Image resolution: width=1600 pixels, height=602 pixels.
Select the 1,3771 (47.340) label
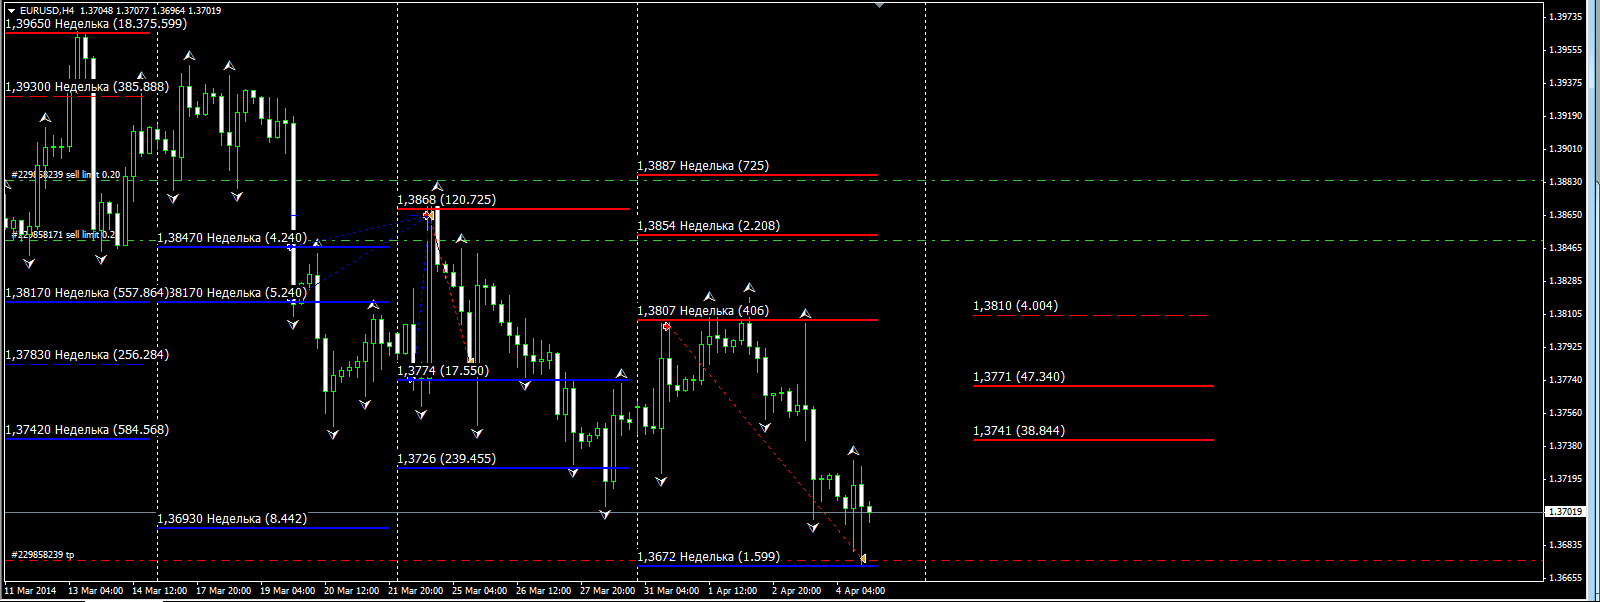(x=1019, y=377)
